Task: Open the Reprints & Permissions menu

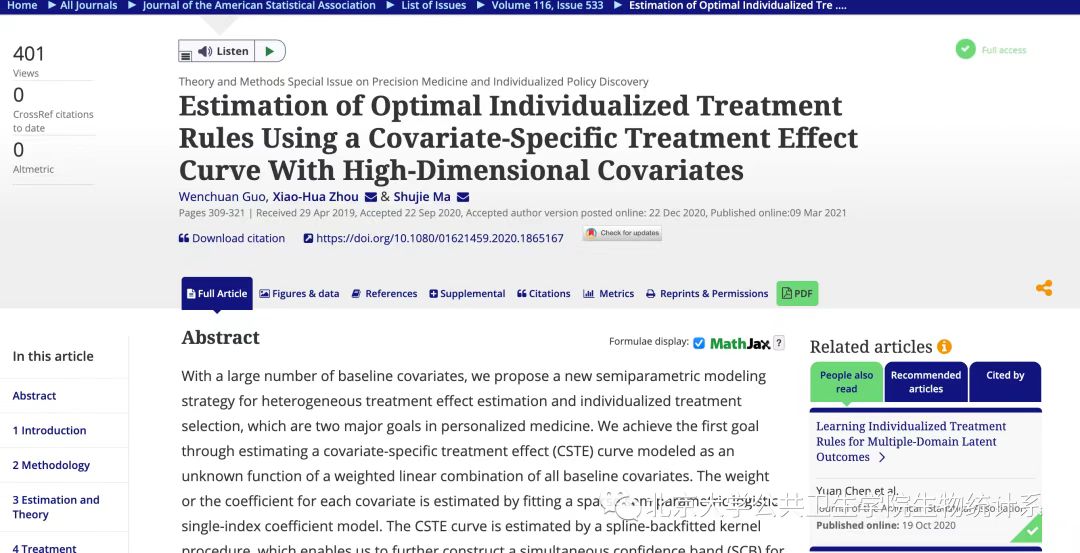Action: (x=707, y=294)
